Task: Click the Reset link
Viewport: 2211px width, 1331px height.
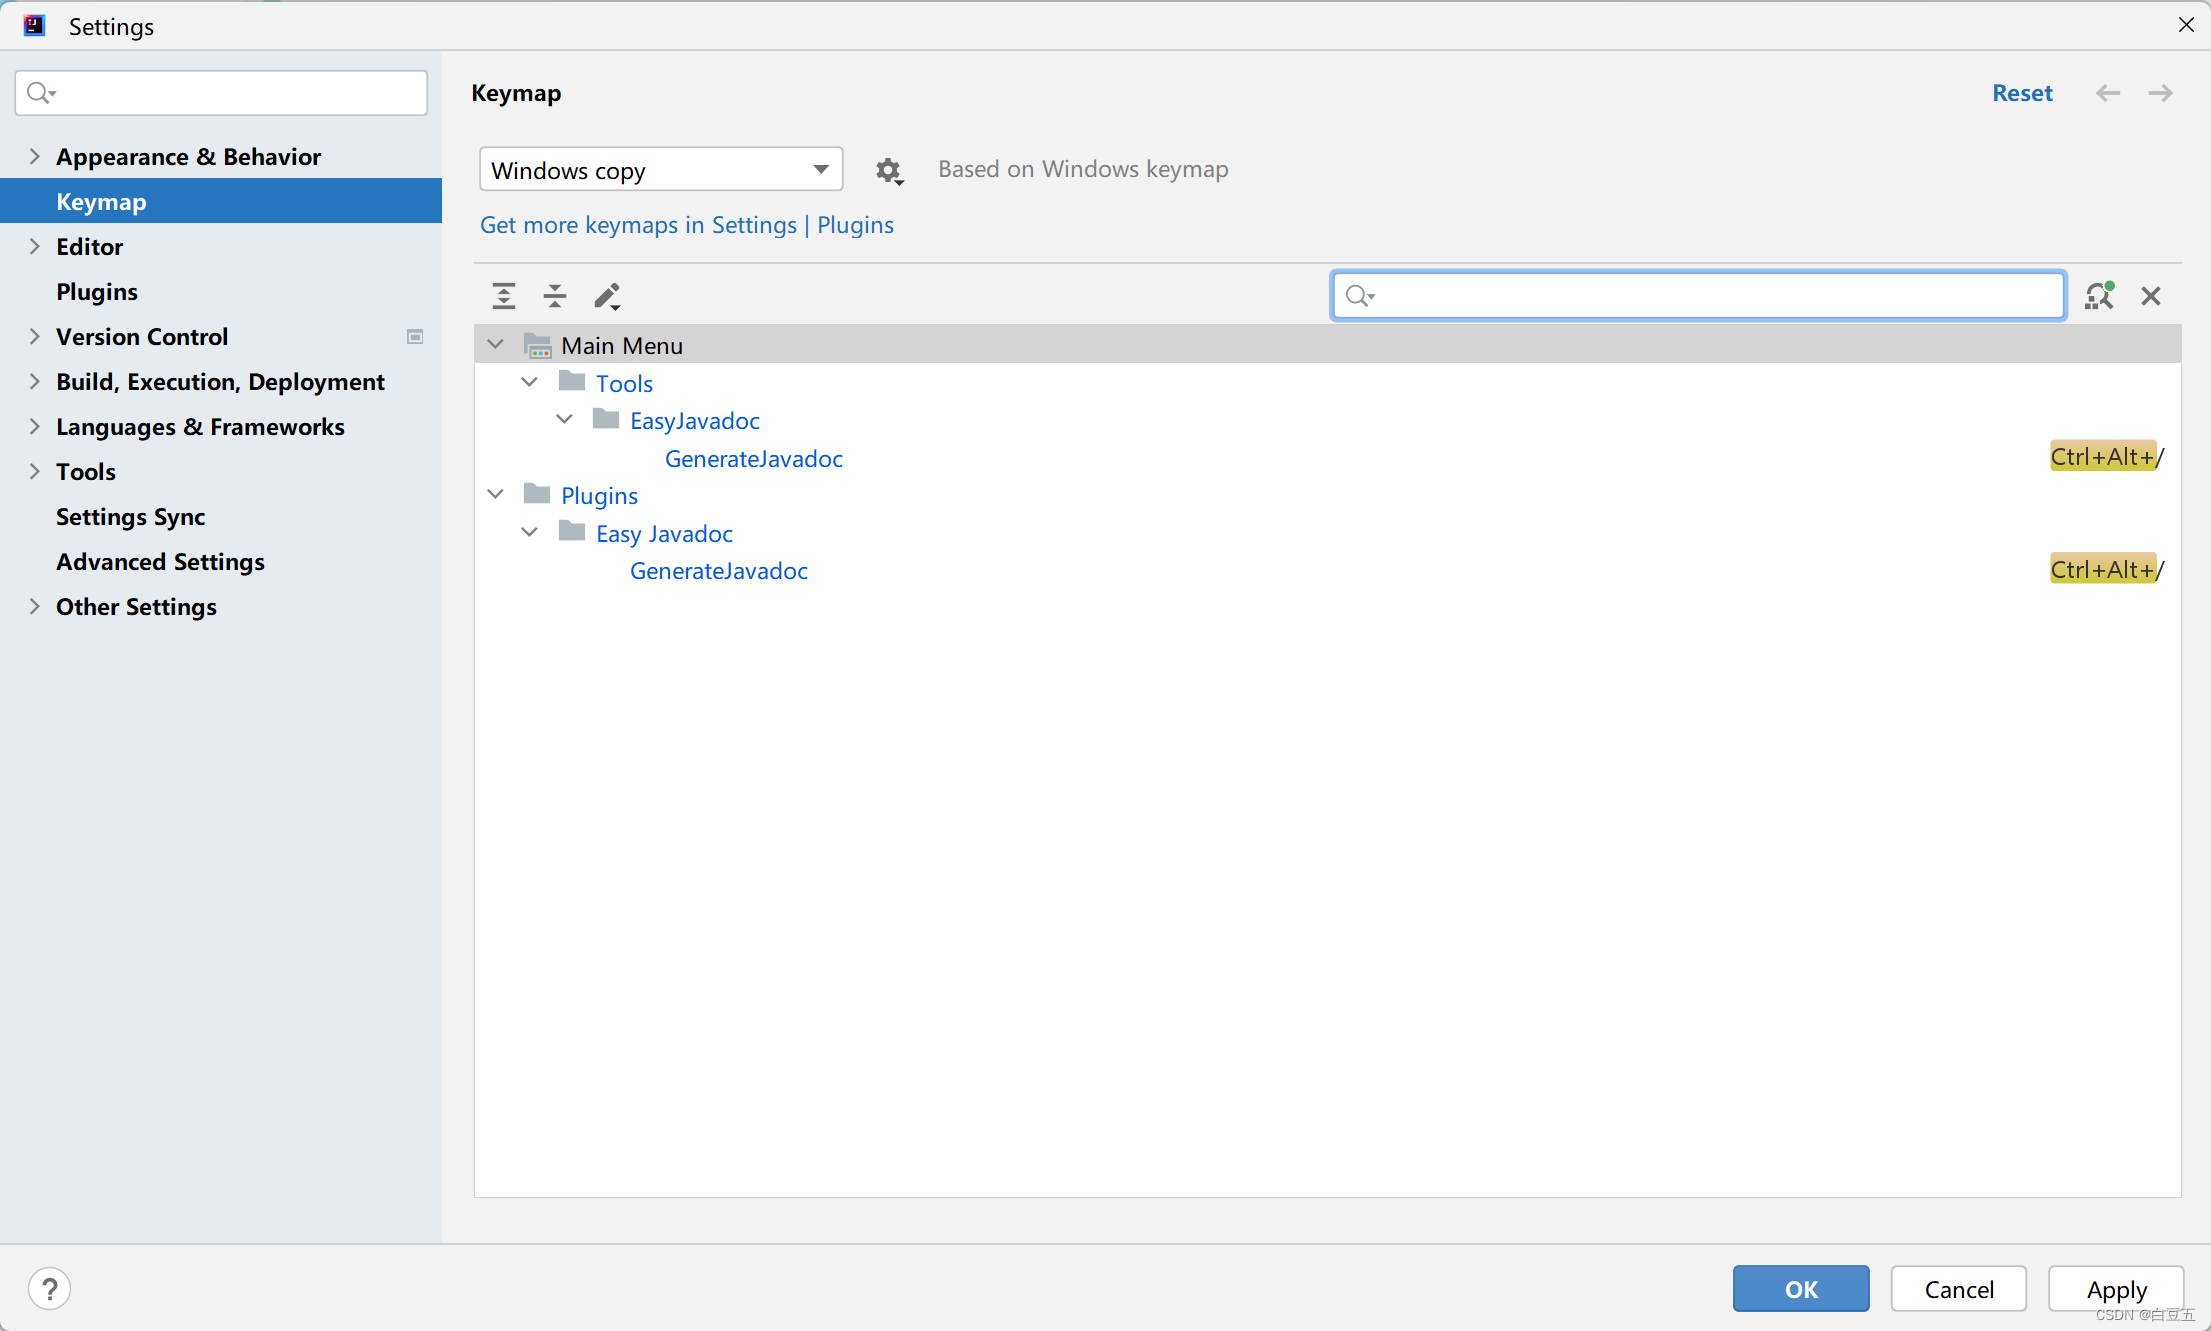Action: click(2022, 93)
